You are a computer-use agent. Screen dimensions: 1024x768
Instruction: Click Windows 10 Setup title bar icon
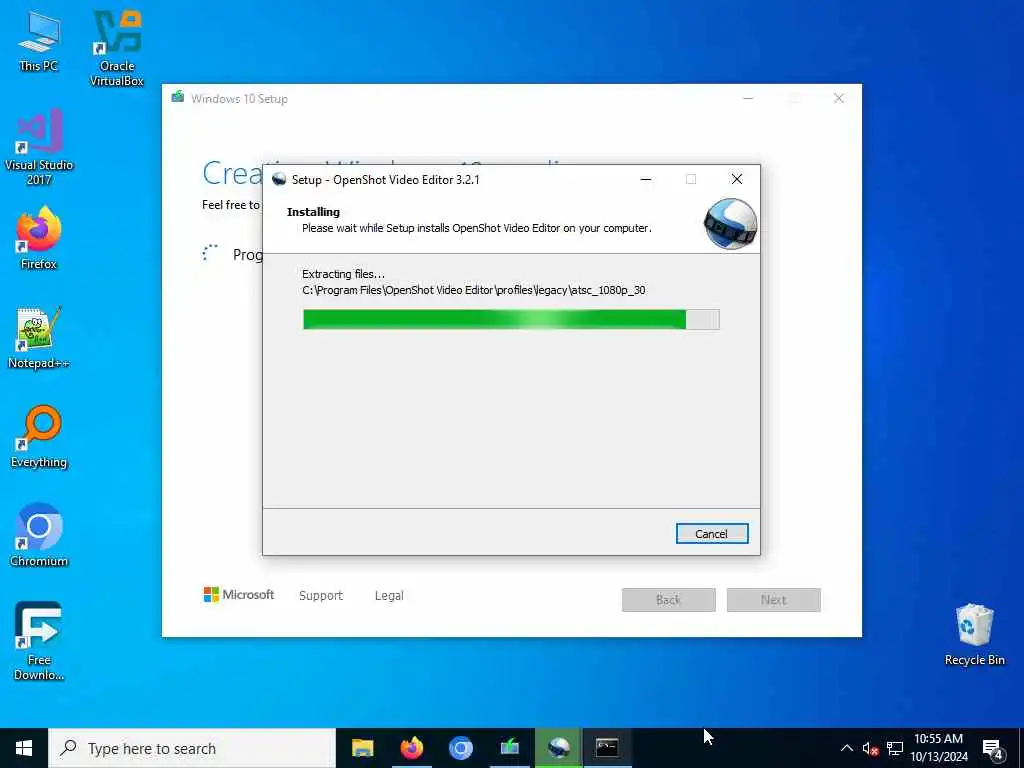point(178,98)
